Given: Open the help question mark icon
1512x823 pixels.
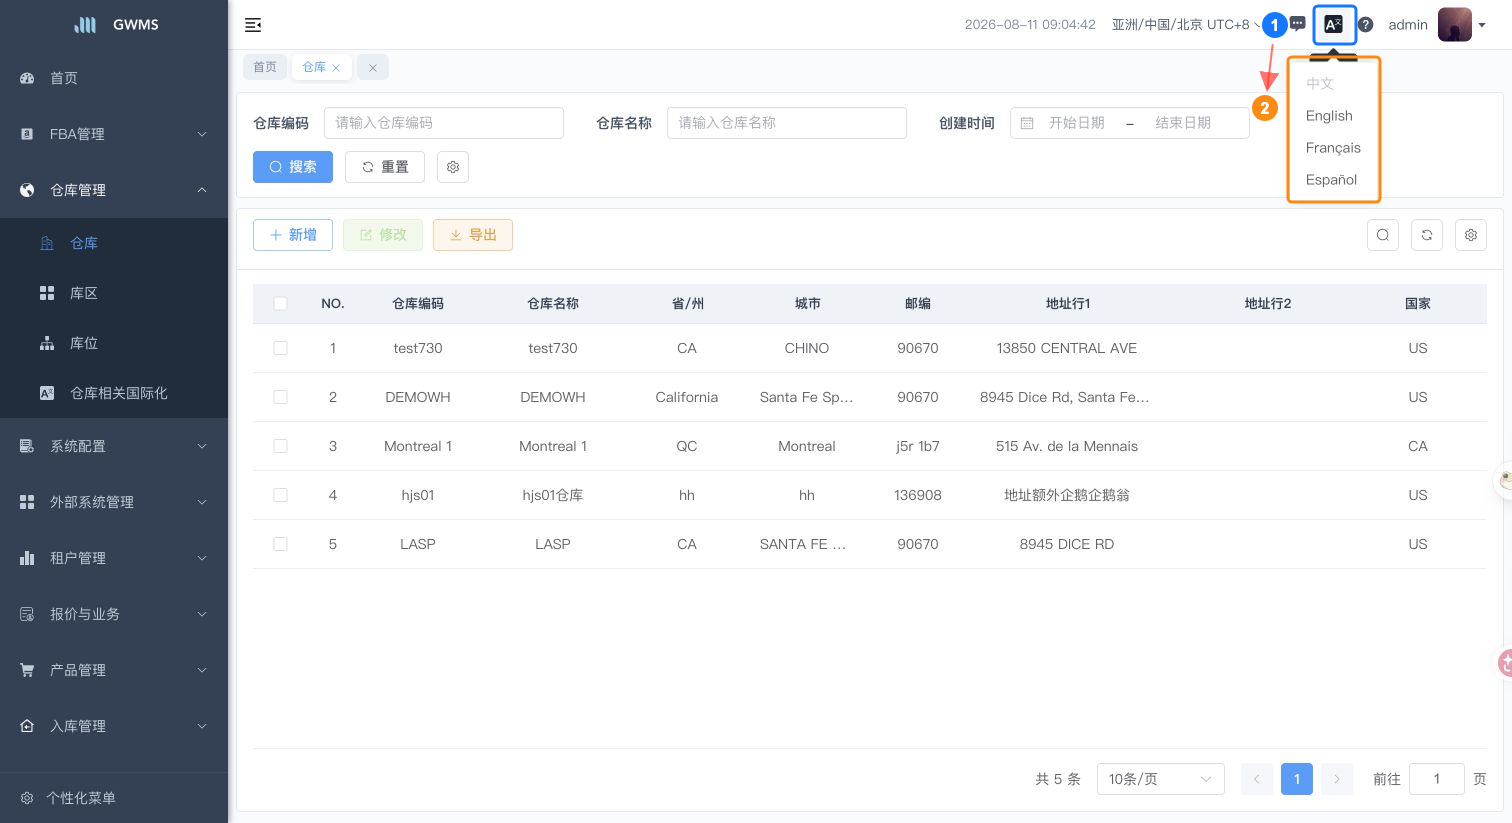Looking at the screenshot, I should pos(1366,25).
